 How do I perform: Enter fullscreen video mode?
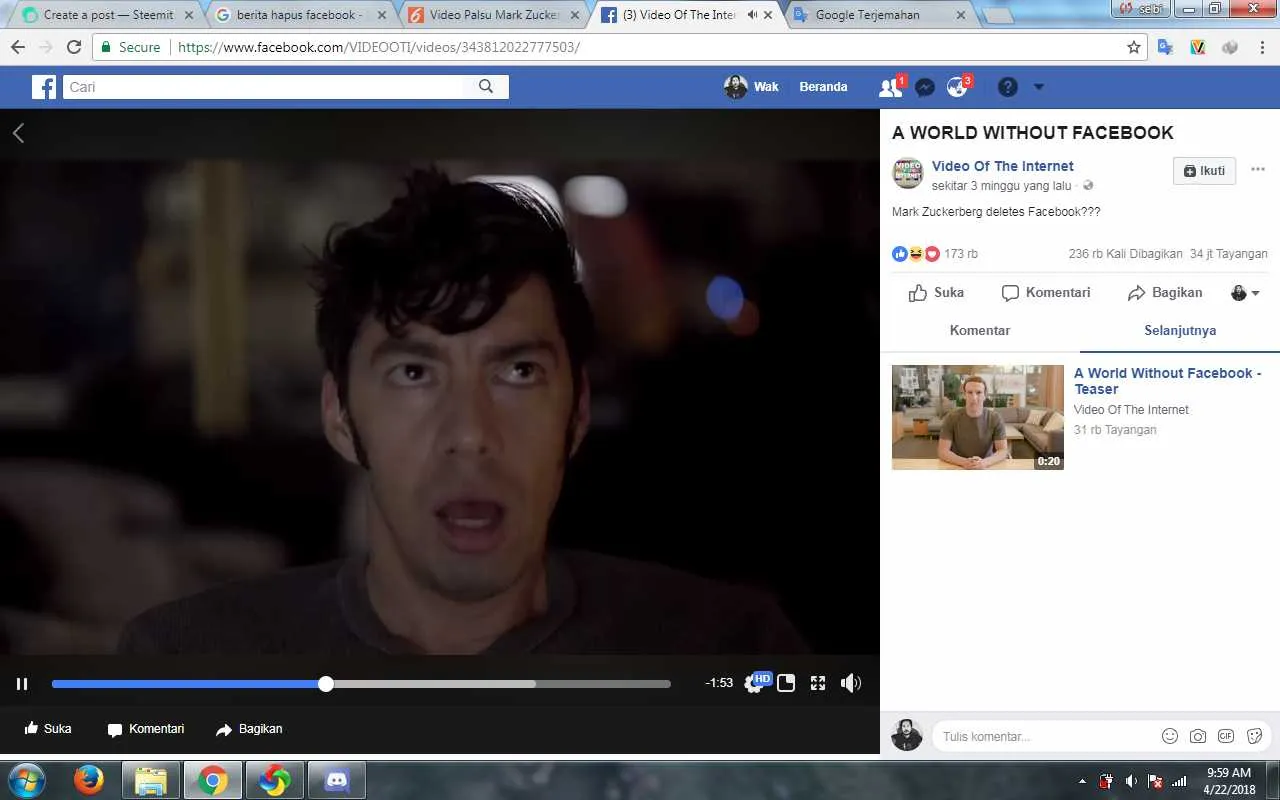[818, 683]
